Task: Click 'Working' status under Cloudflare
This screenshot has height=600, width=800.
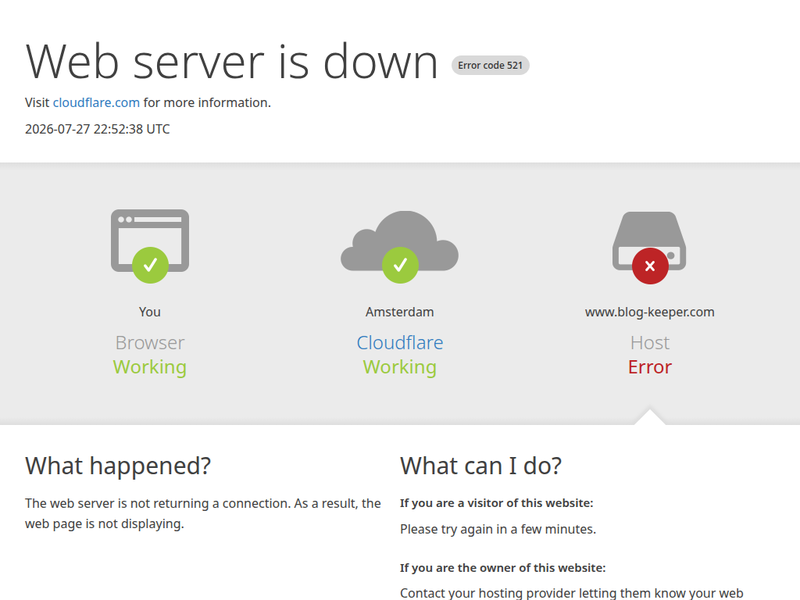Action: [399, 367]
